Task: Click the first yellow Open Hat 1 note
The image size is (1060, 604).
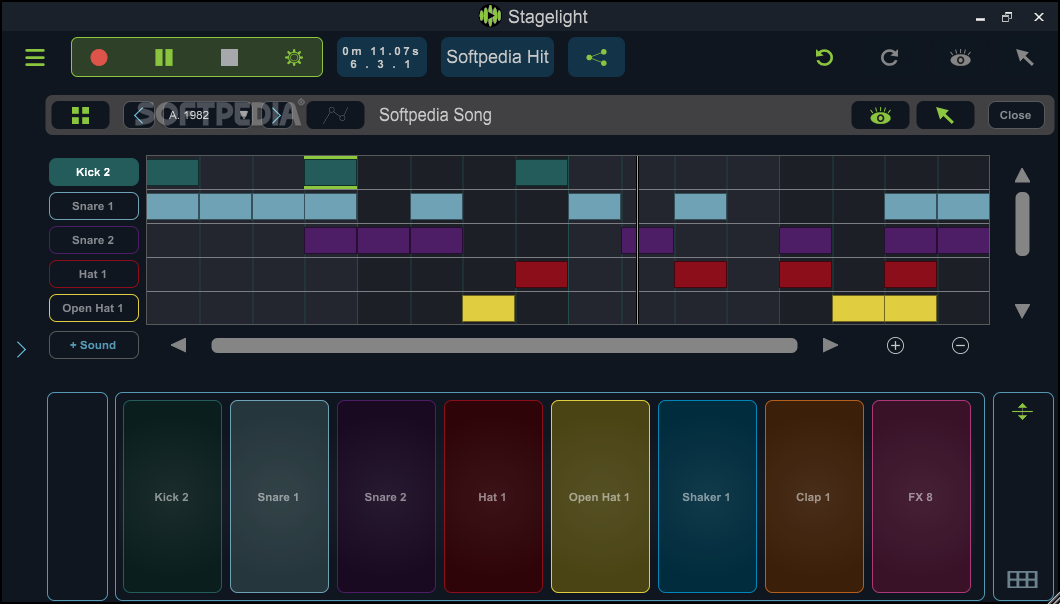Action: [x=489, y=308]
